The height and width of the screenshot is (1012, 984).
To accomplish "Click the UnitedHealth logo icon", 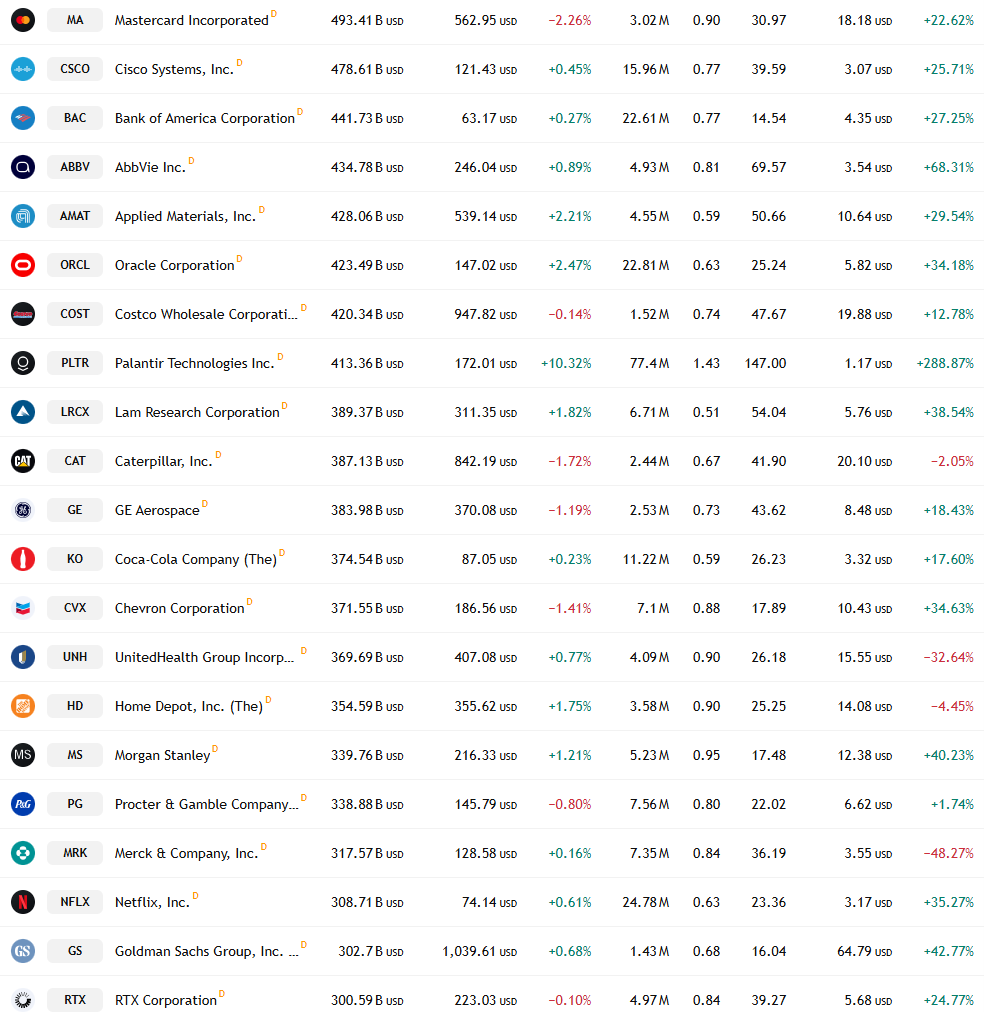I will pos(23,657).
